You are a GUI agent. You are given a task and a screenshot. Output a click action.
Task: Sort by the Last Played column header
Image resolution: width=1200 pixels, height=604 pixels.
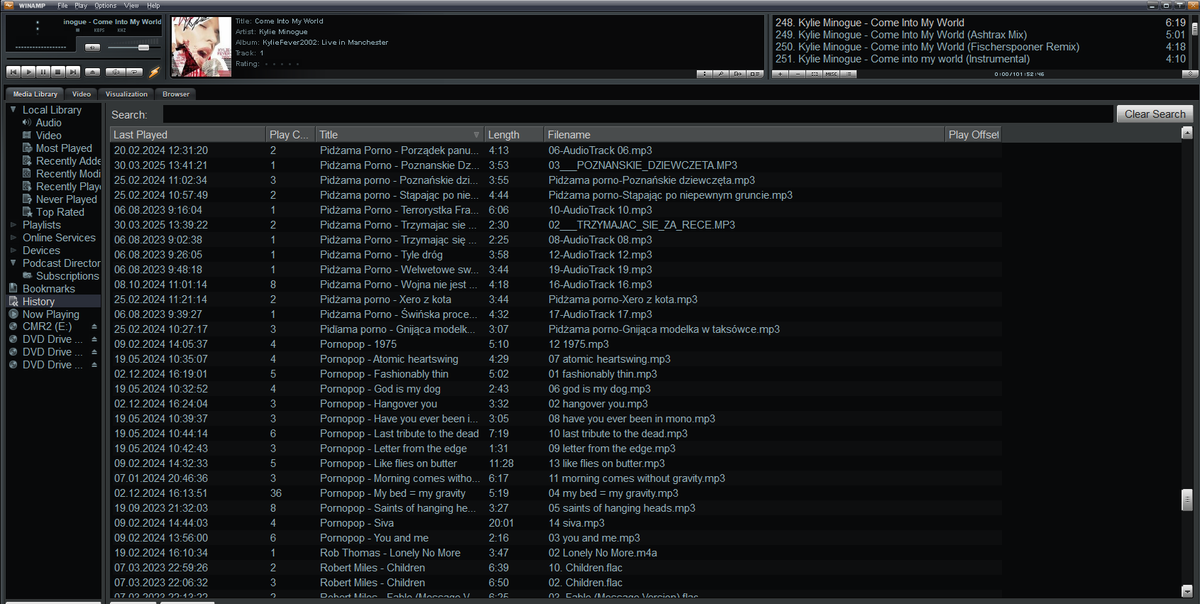(187, 134)
